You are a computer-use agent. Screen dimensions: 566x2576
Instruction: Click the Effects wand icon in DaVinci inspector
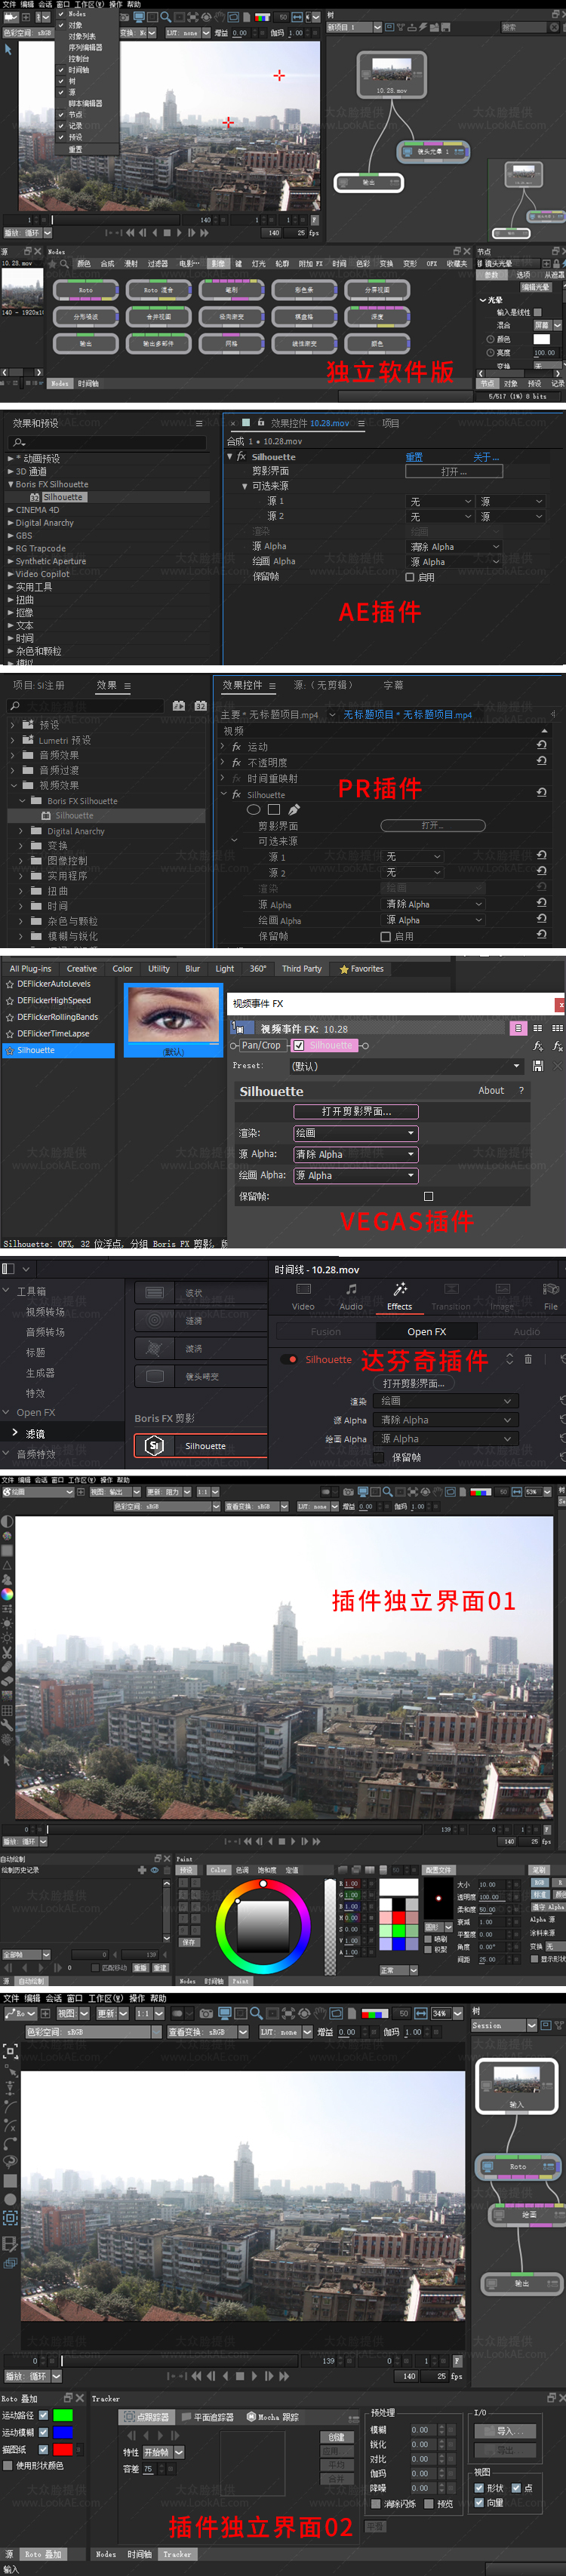tap(399, 1289)
